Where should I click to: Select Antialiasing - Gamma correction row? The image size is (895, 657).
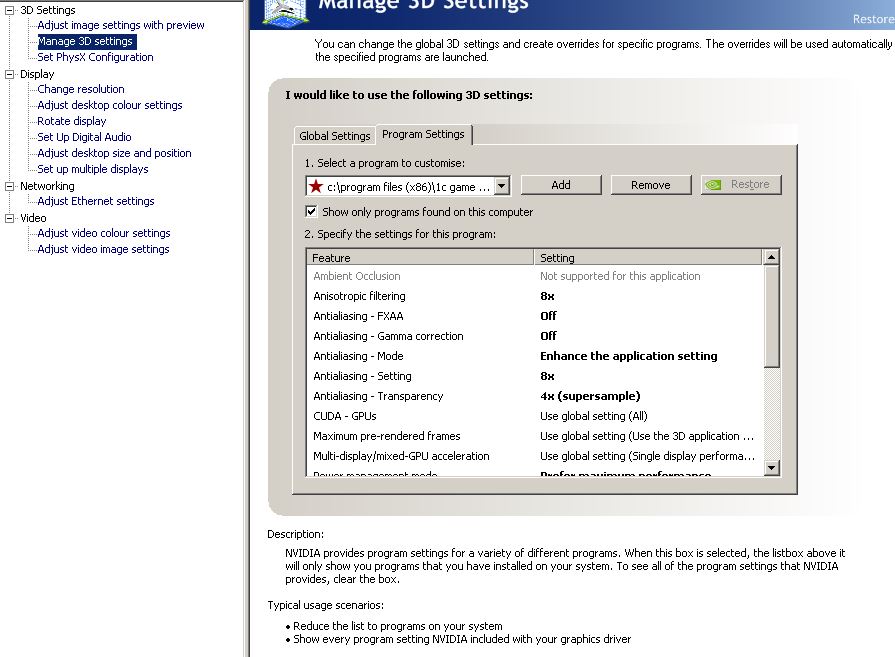click(535, 336)
